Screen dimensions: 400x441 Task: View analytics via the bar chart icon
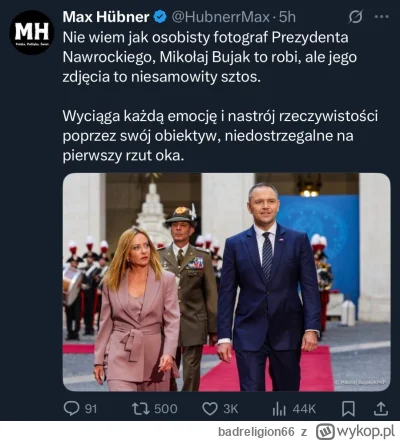[x=279, y=409]
